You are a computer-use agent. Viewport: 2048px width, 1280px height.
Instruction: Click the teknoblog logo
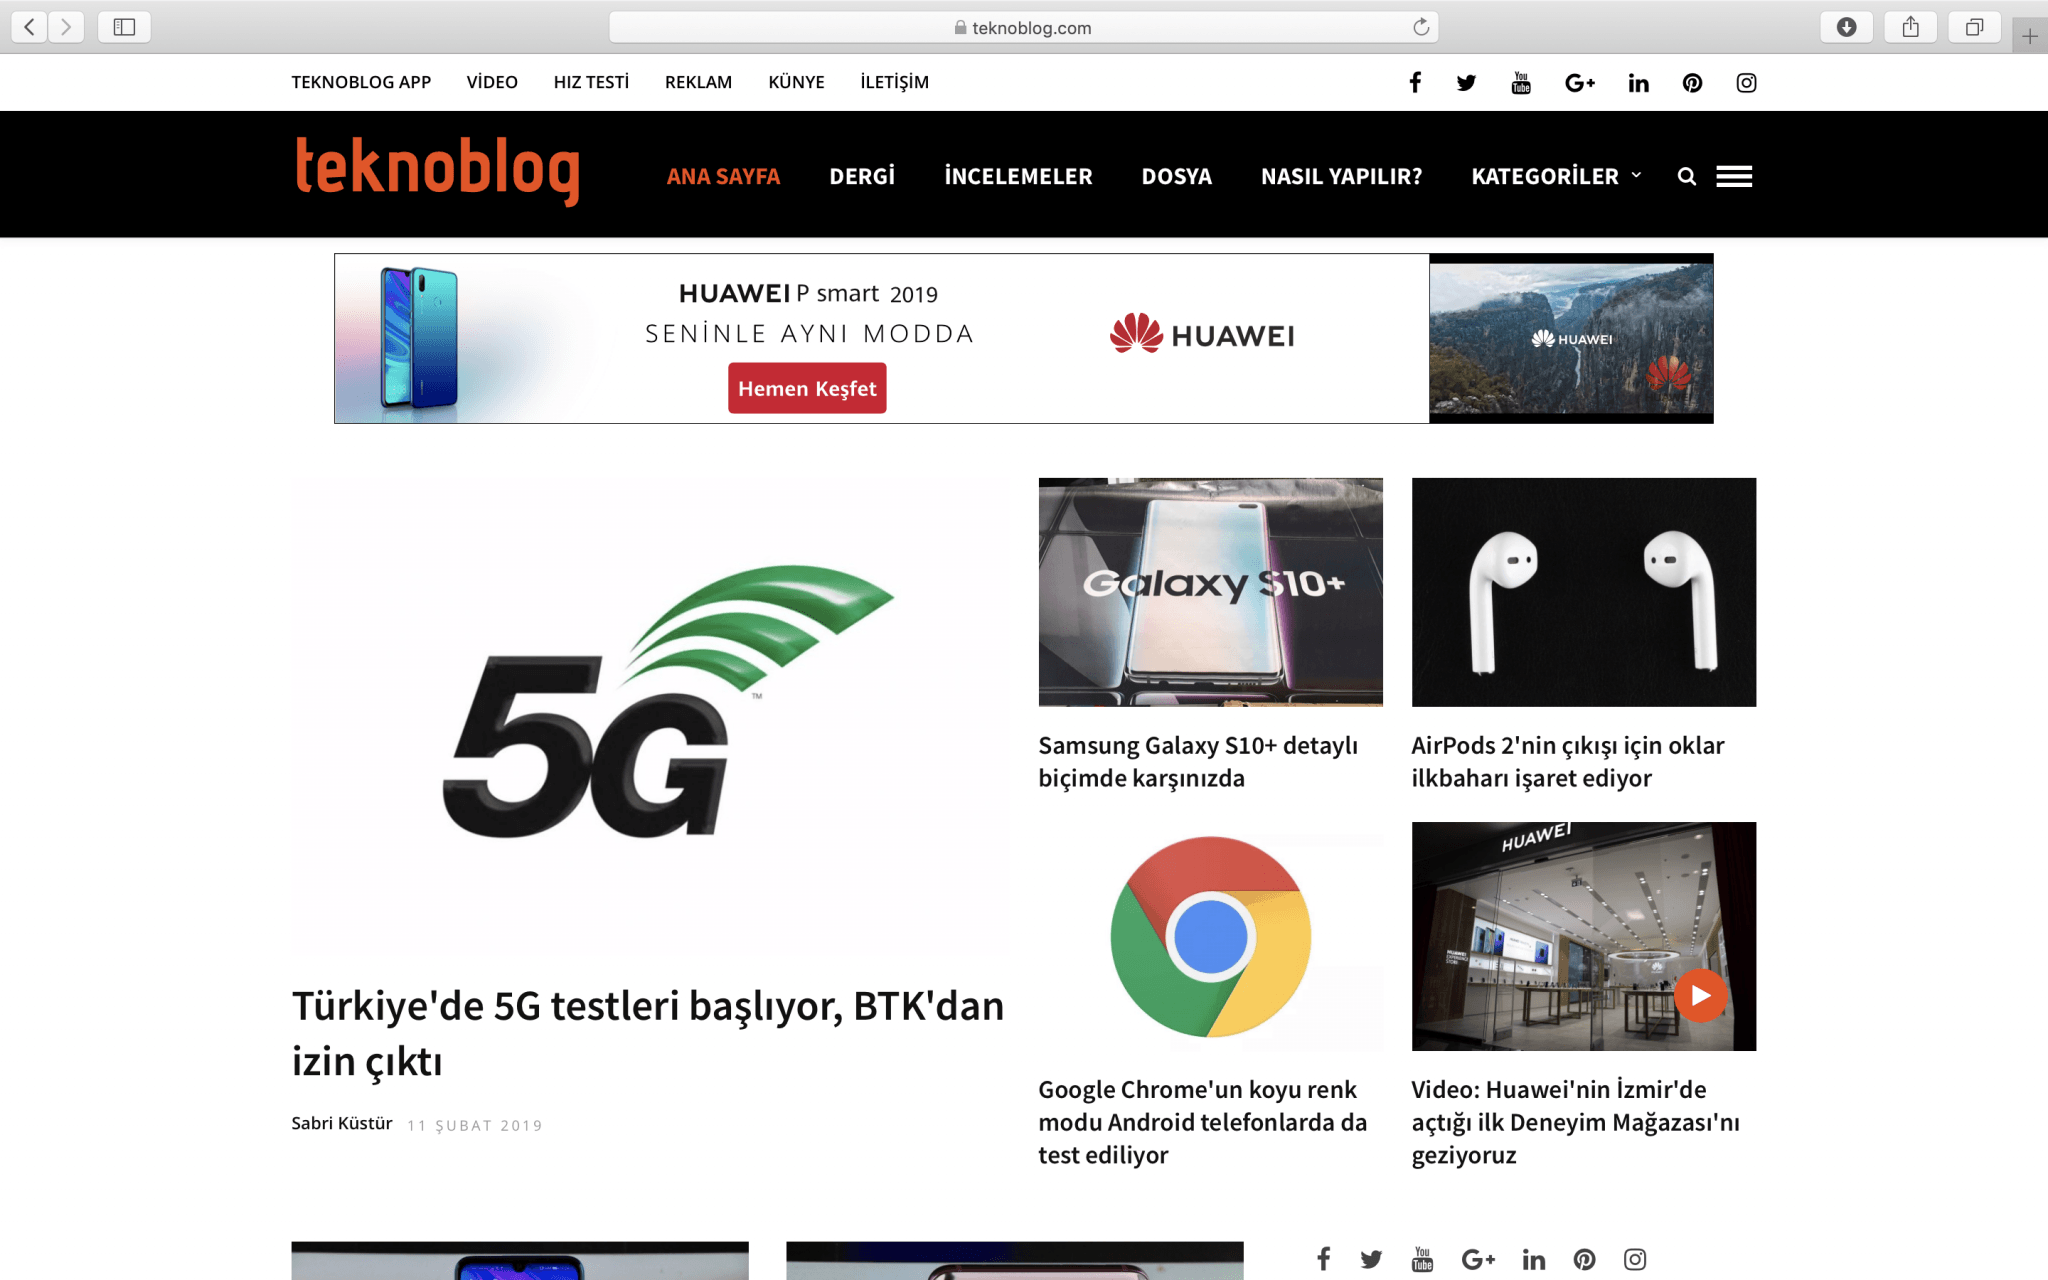click(437, 170)
